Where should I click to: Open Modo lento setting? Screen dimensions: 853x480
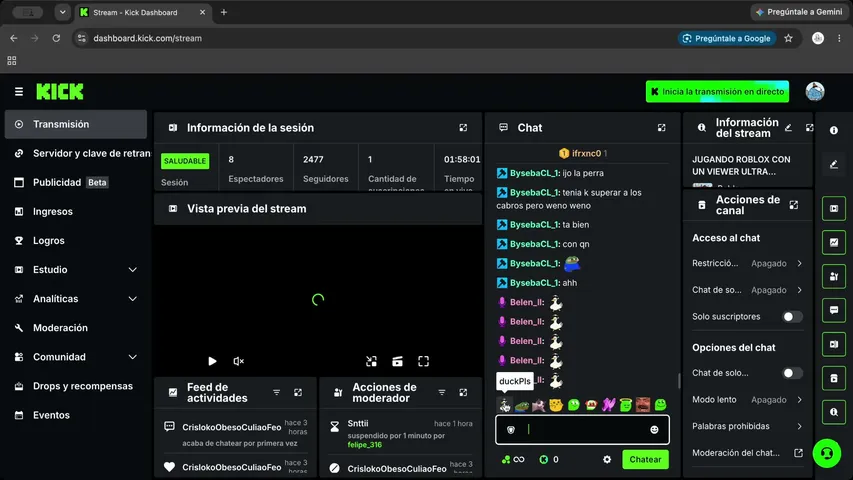point(747,399)
